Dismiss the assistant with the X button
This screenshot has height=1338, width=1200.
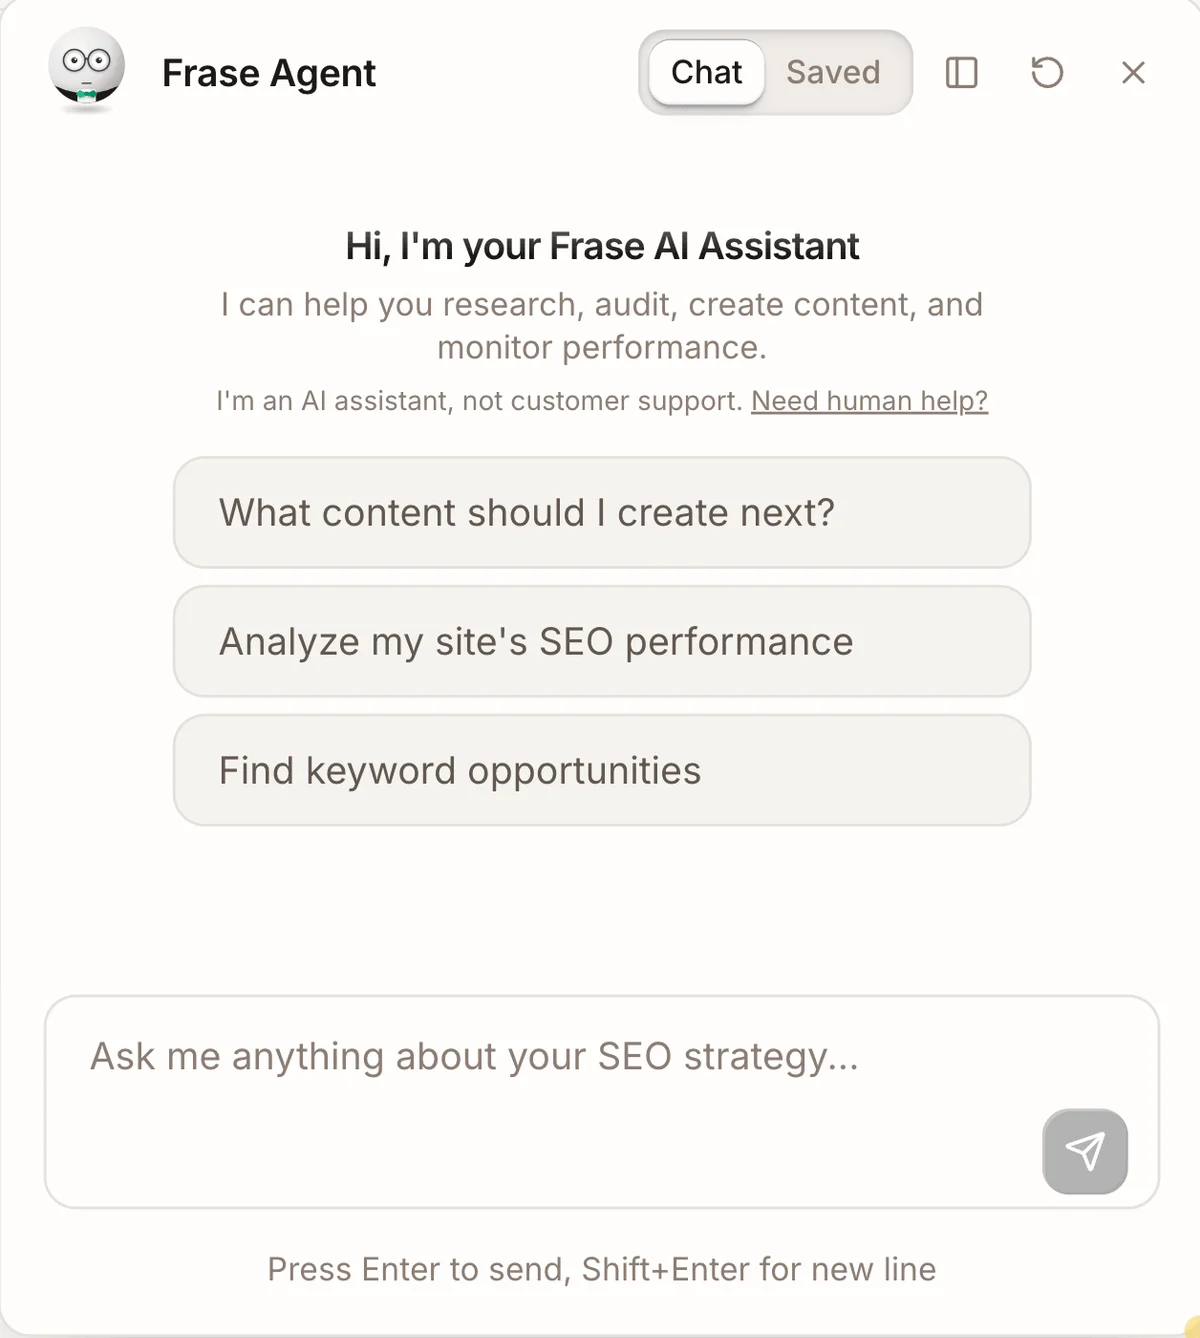click(1133, 73)
